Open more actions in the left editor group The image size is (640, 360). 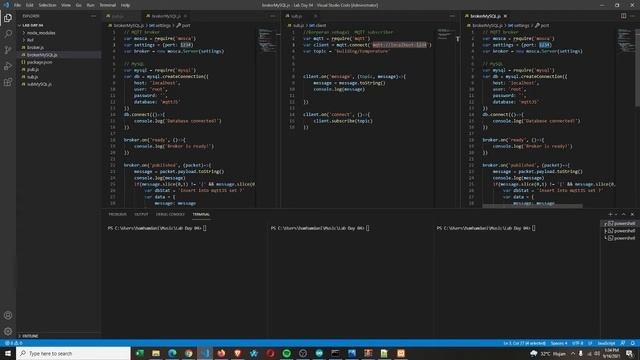click(x=273, y=16)
